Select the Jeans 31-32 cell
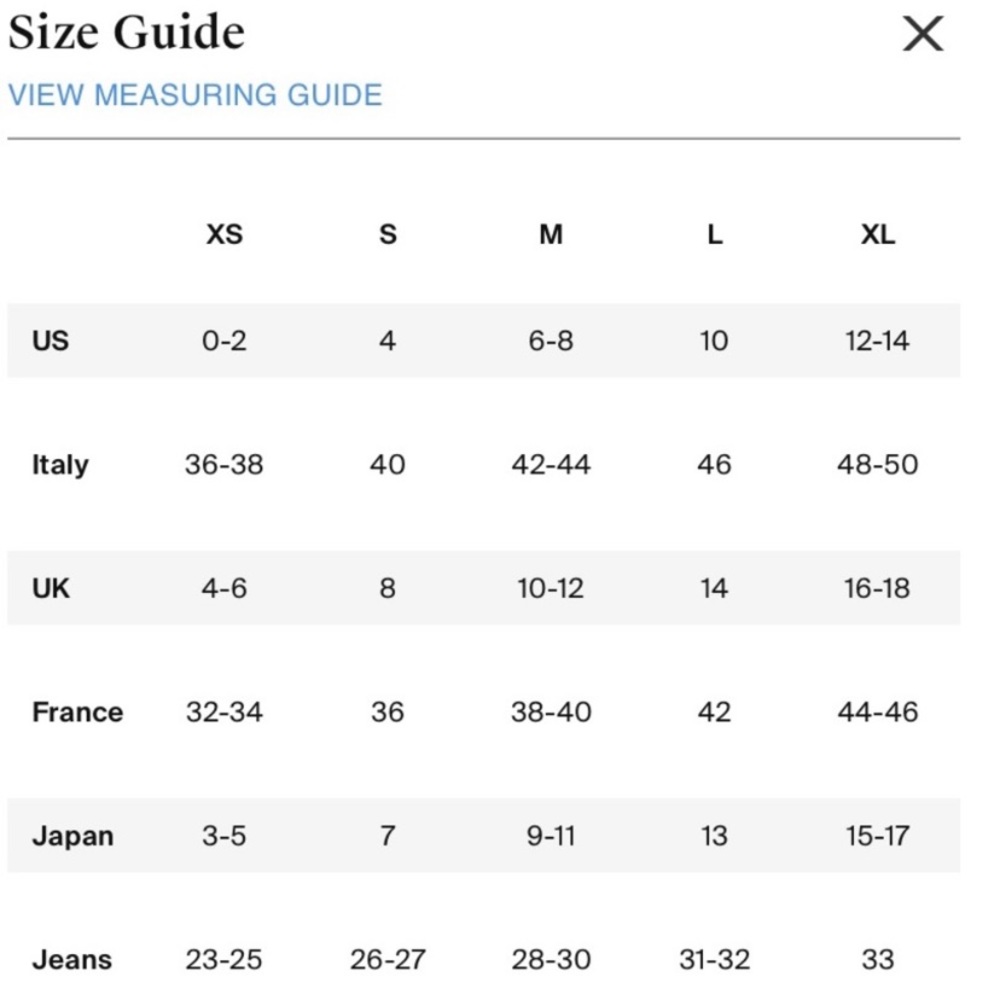 click(x=714, y=960)
